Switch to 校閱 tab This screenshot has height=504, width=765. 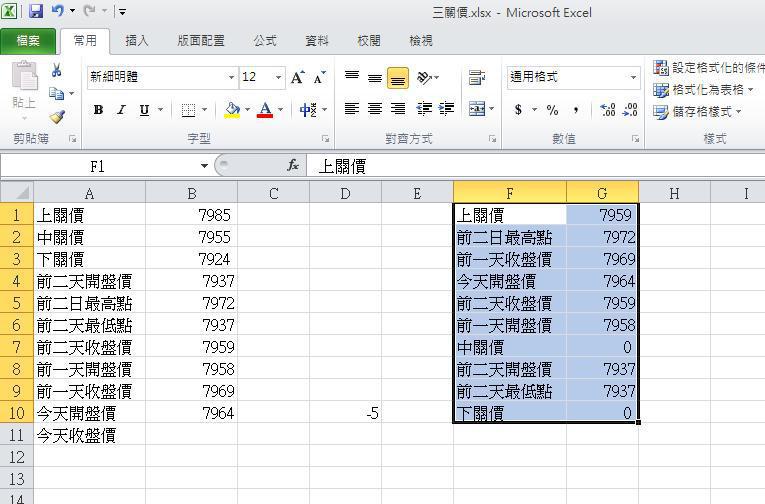coord(368,41)
